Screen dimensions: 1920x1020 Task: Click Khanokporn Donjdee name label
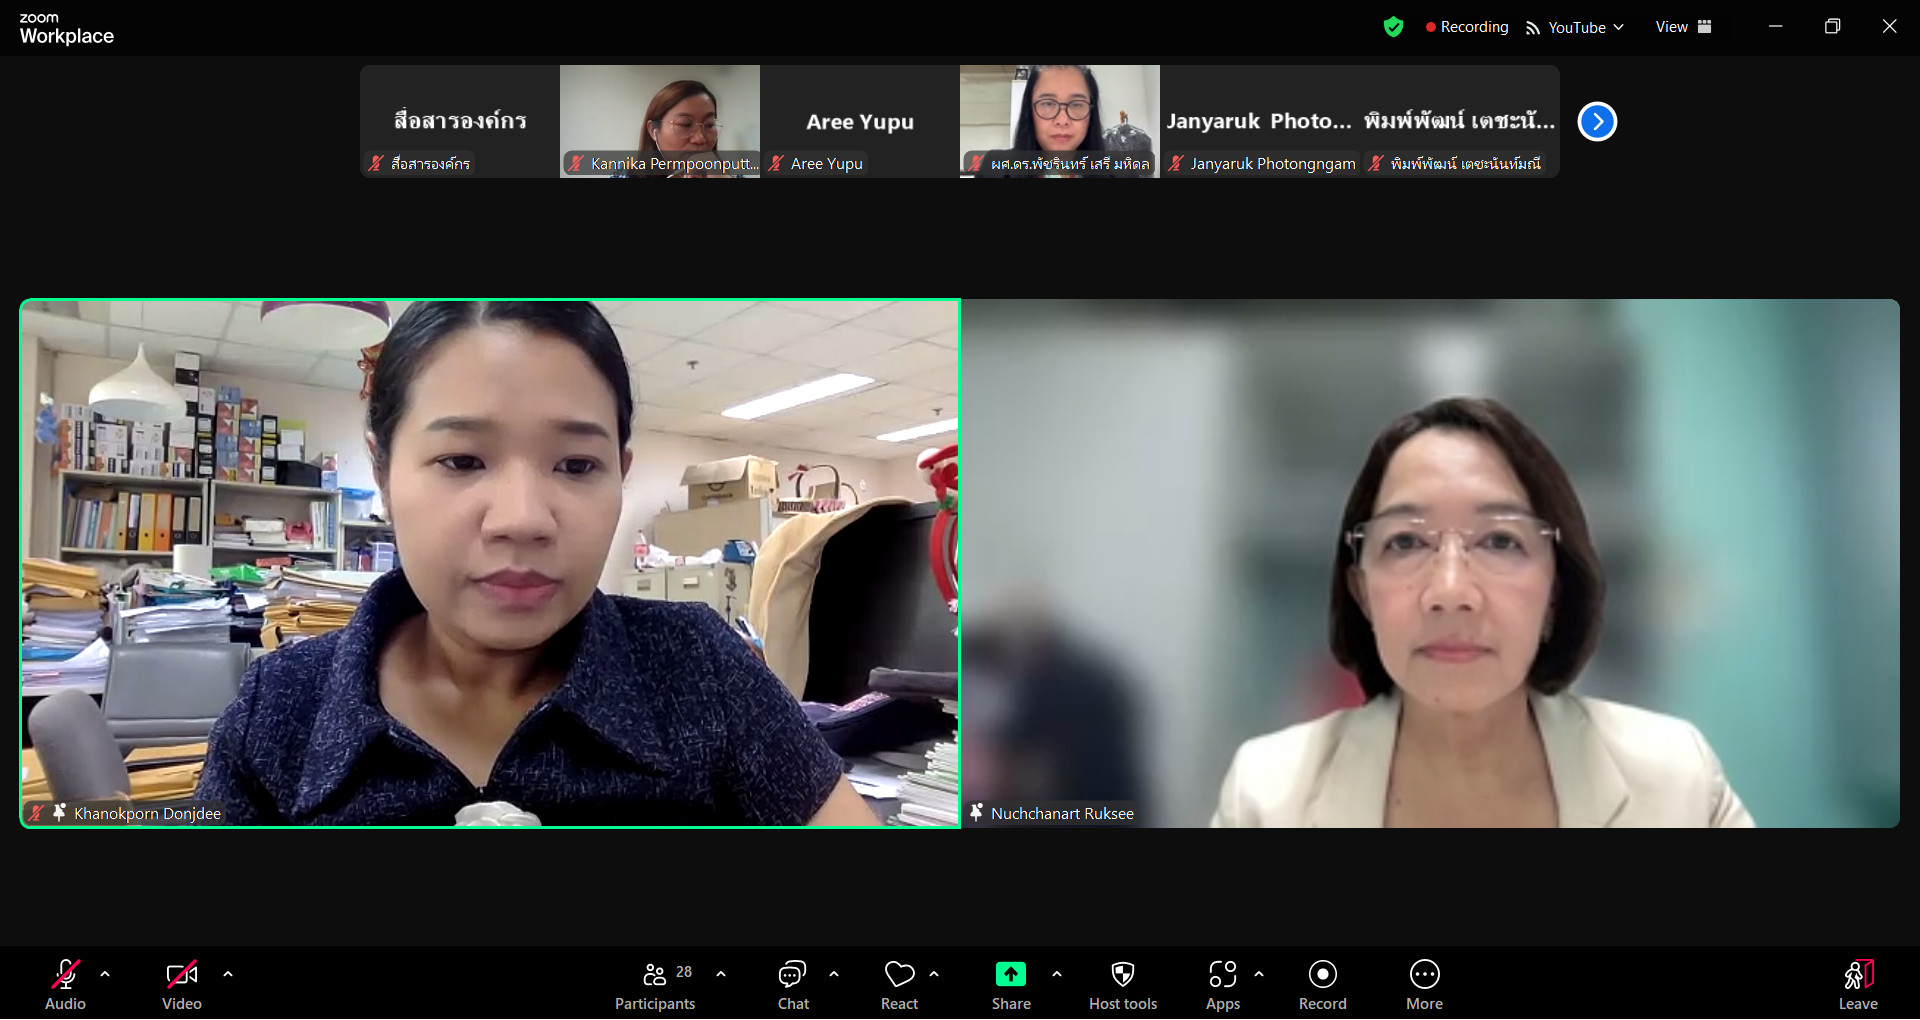coord(147,814)
